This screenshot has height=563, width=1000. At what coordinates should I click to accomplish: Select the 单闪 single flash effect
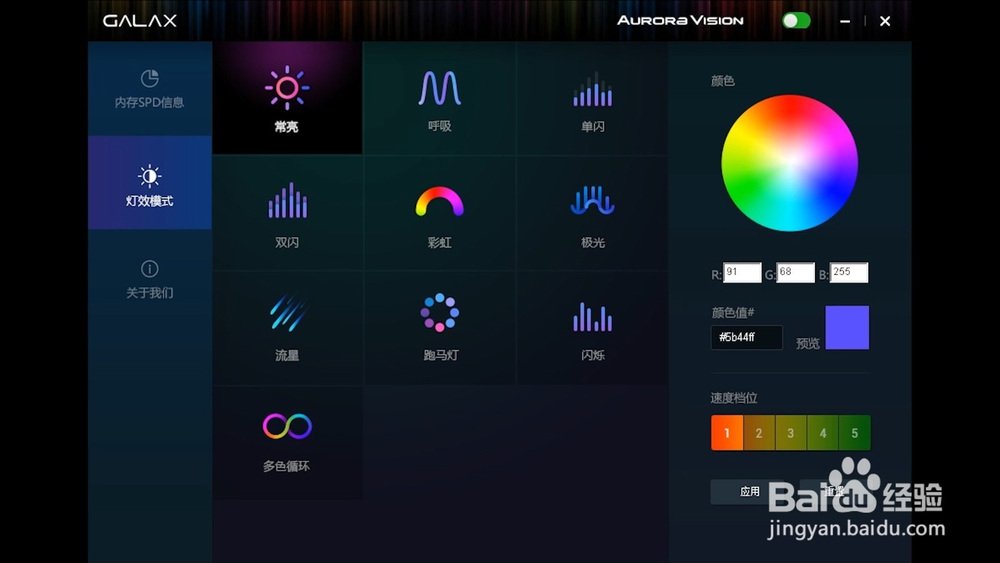point(592,98)
